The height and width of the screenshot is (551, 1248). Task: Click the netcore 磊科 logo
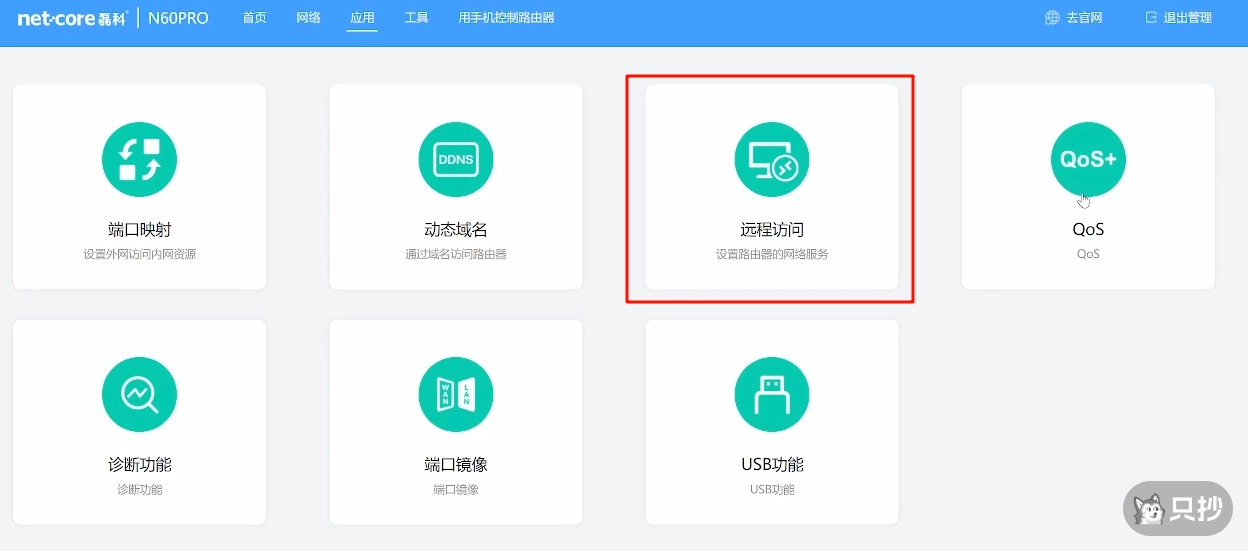click(x=72, y=18)
